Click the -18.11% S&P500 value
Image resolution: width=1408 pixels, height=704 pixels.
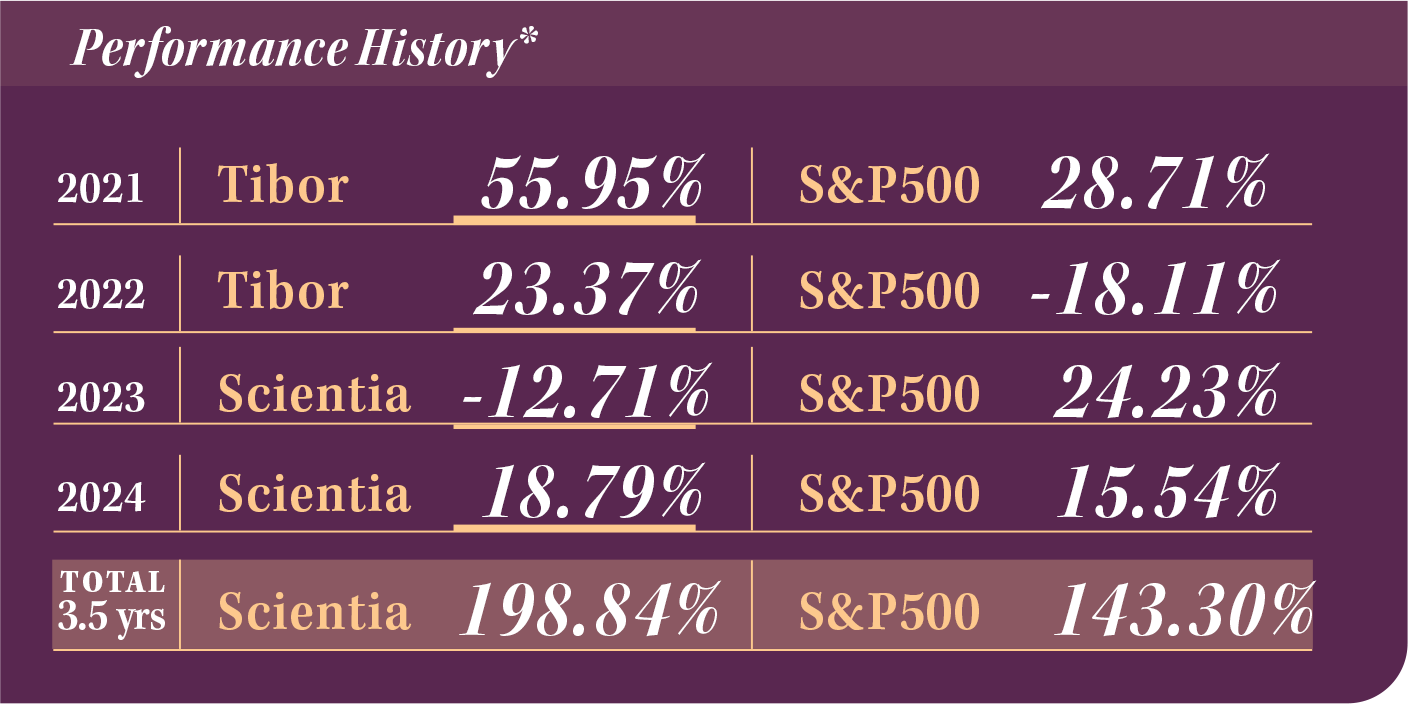1153,290
